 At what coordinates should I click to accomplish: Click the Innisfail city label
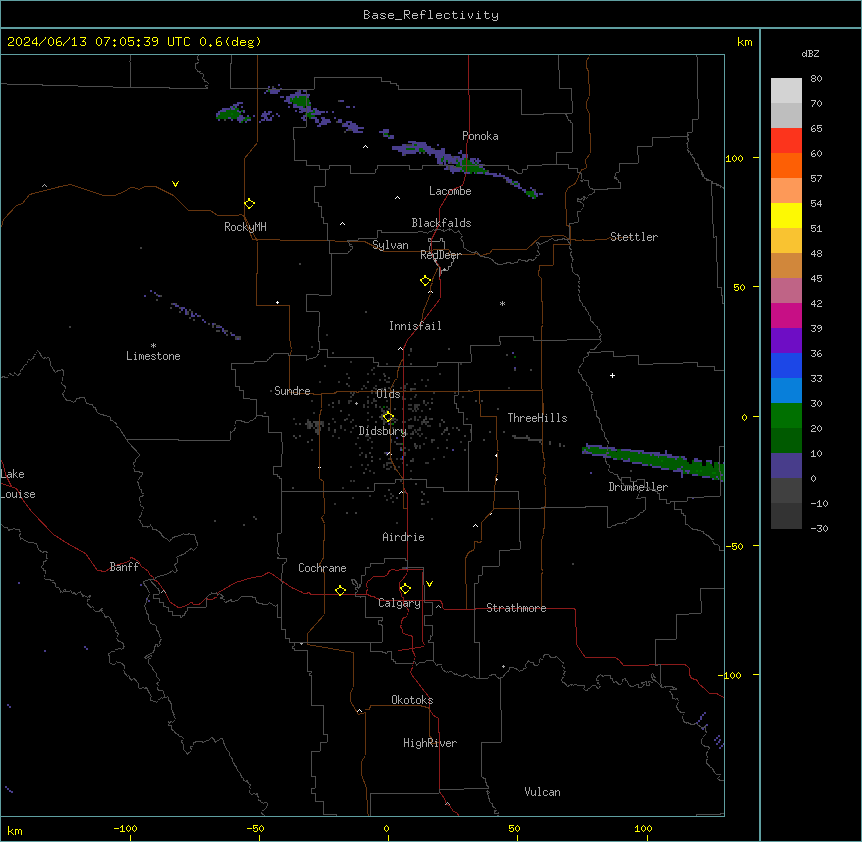(x=415, y=326)
